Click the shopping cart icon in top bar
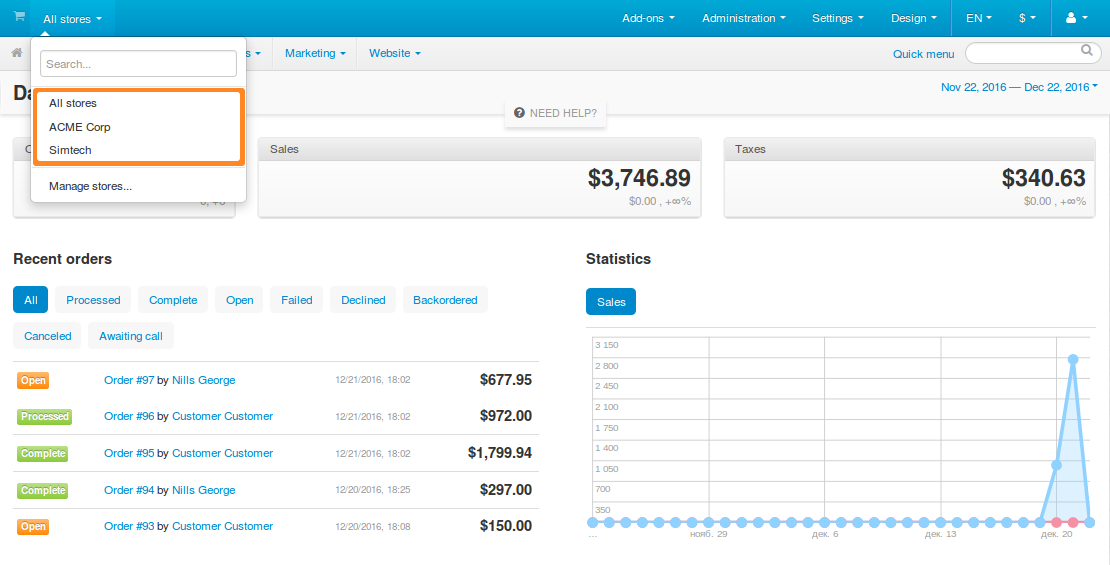 [x=19, y=17]
